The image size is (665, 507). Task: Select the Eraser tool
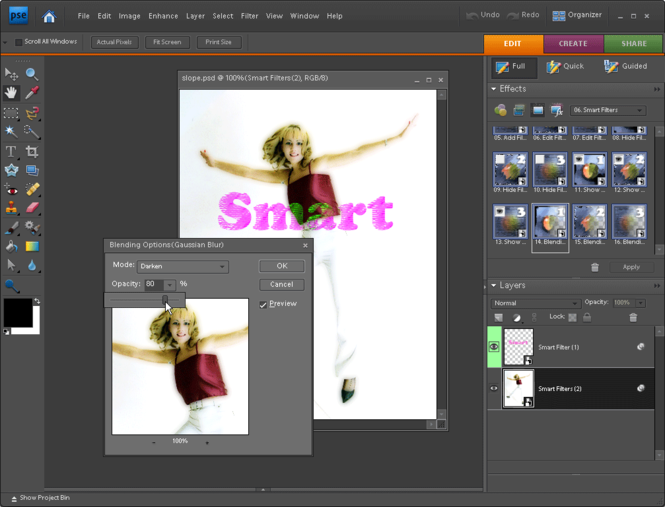coord(32,208)
